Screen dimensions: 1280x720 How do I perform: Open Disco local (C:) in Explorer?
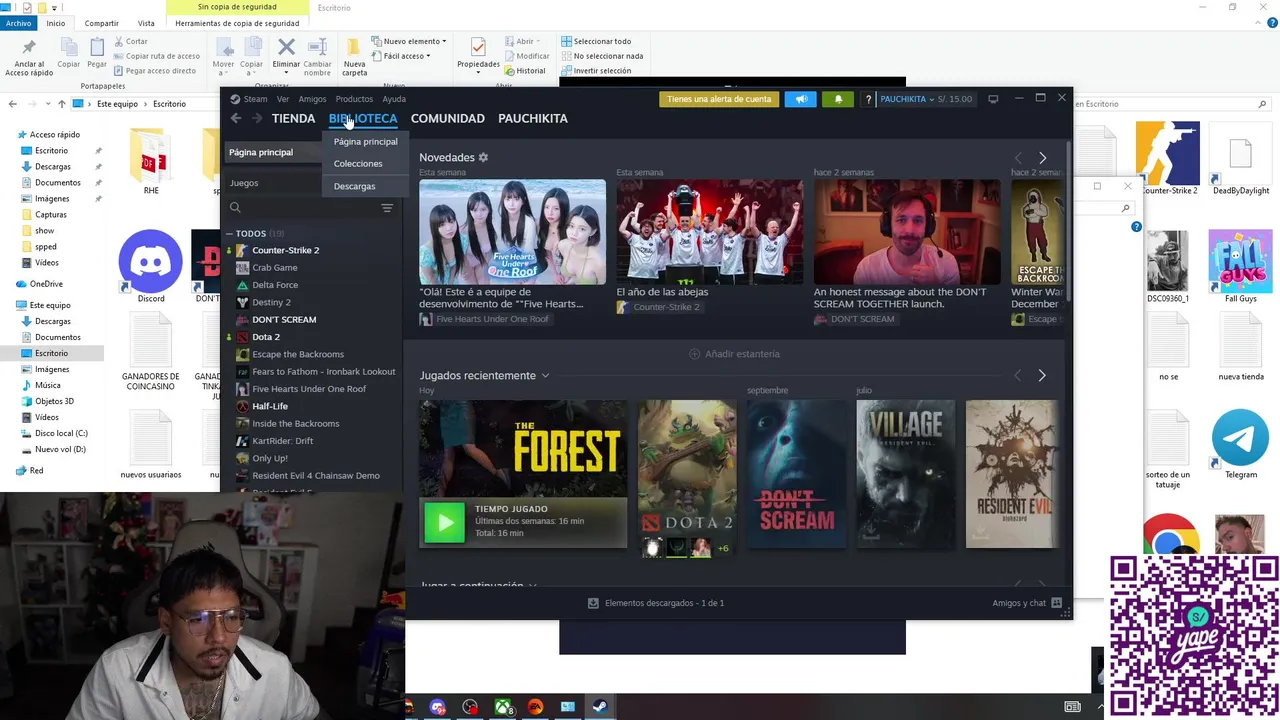[61, 433]
